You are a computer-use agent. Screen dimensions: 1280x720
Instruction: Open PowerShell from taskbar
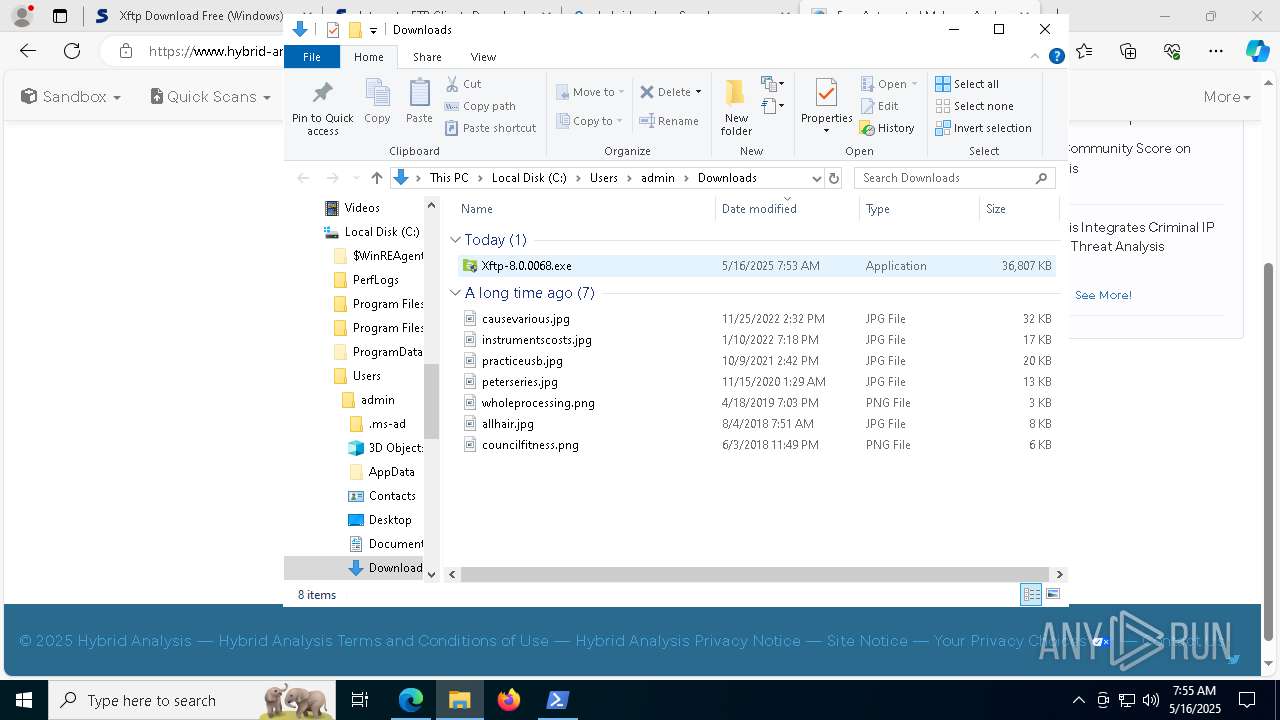coord(558,700)
